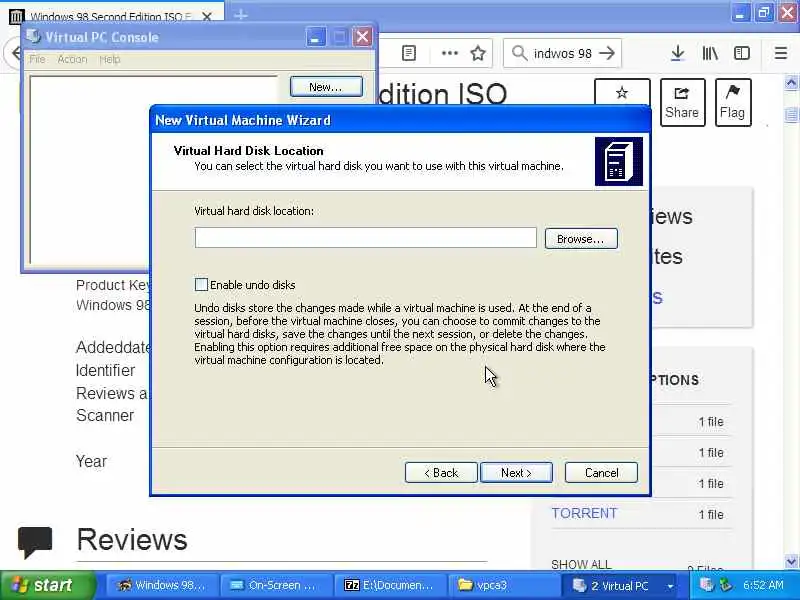Expand the grouped Virtual PC taskbar button arrow

tap(670, 586)
